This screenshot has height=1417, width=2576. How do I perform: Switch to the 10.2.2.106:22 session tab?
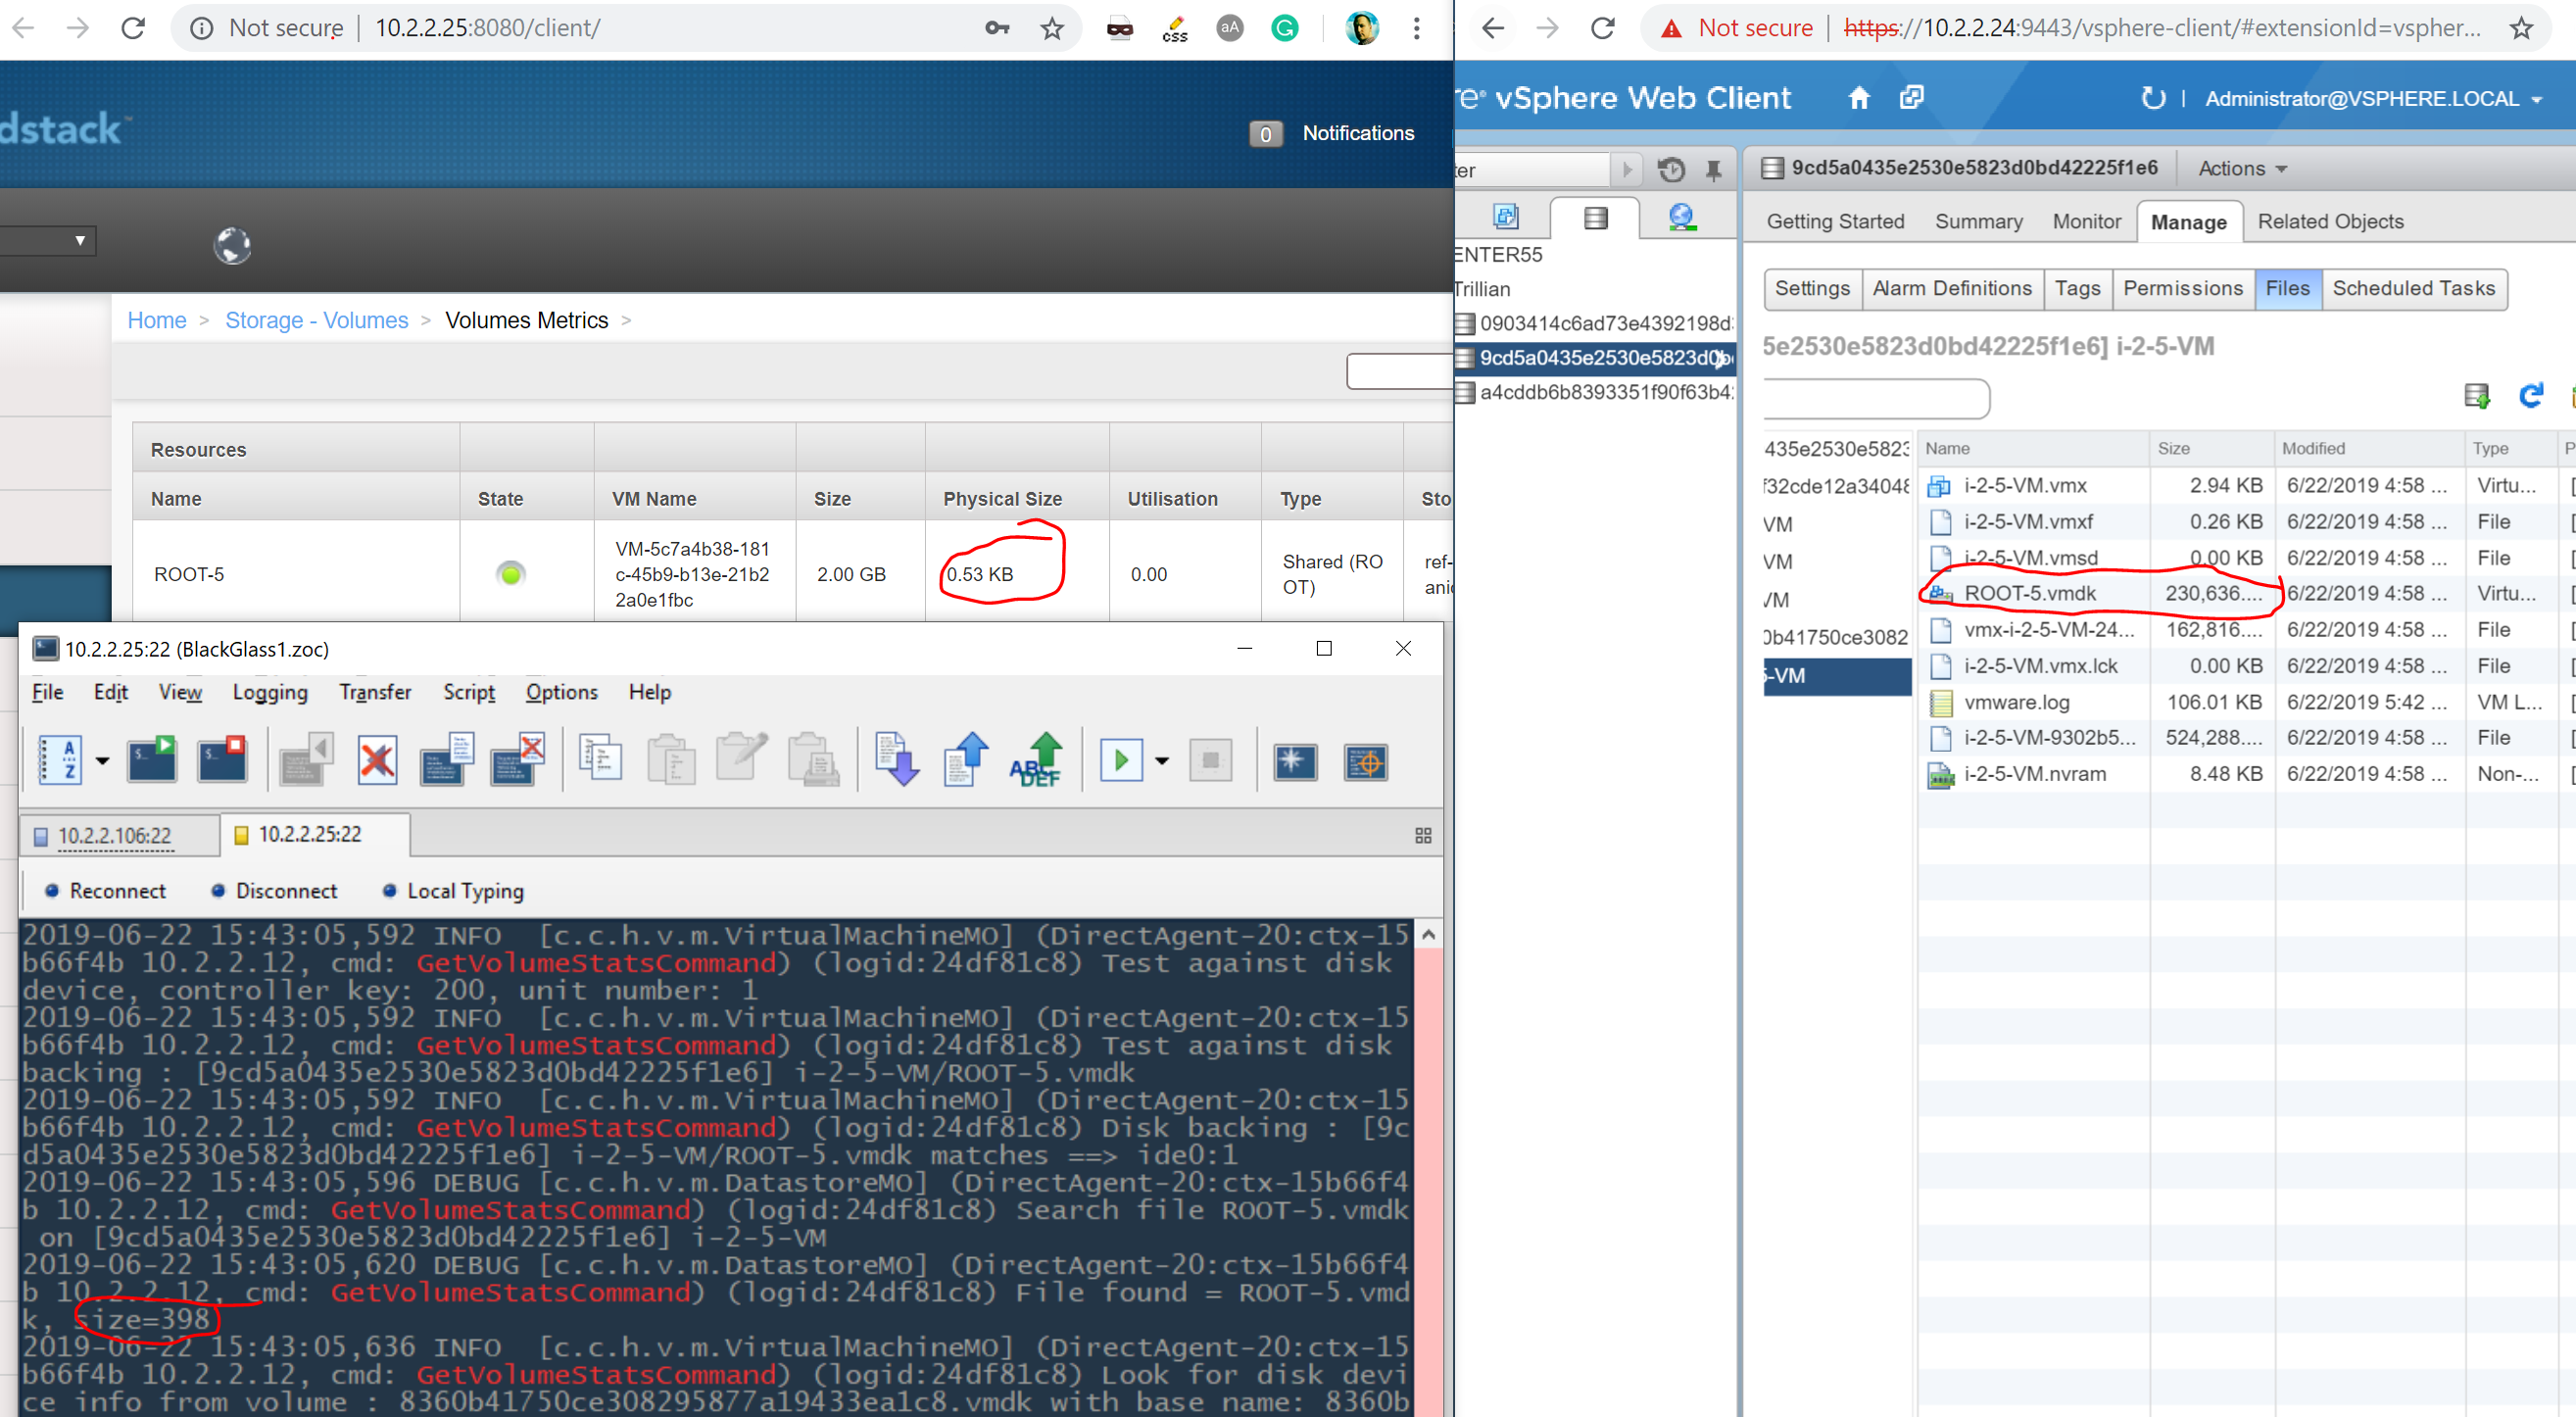(x=114, y=836)
